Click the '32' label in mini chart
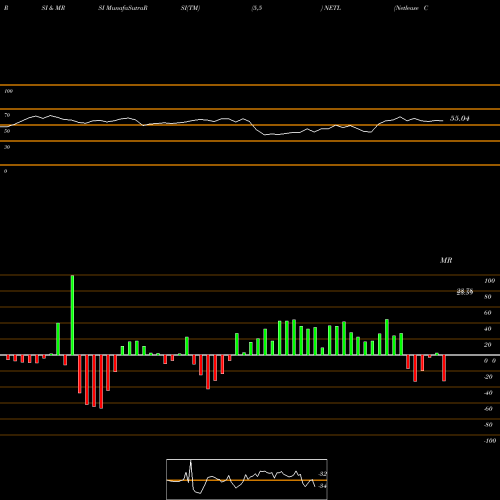Image resolution: width=500 pixels, height=500 pixels. [x=322, y=474]
